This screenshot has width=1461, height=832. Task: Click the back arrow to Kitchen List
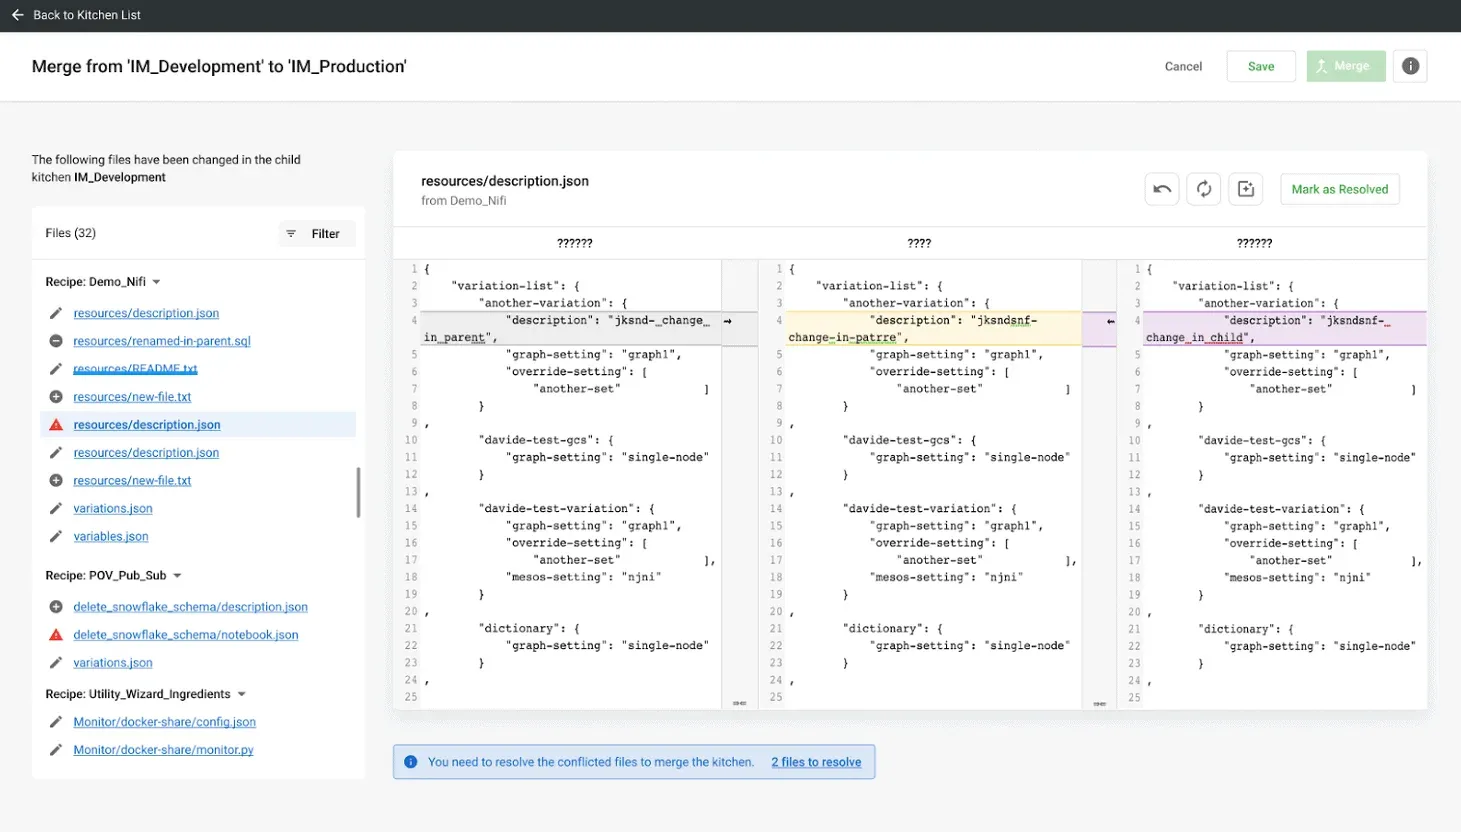click(x=17, y=15)
